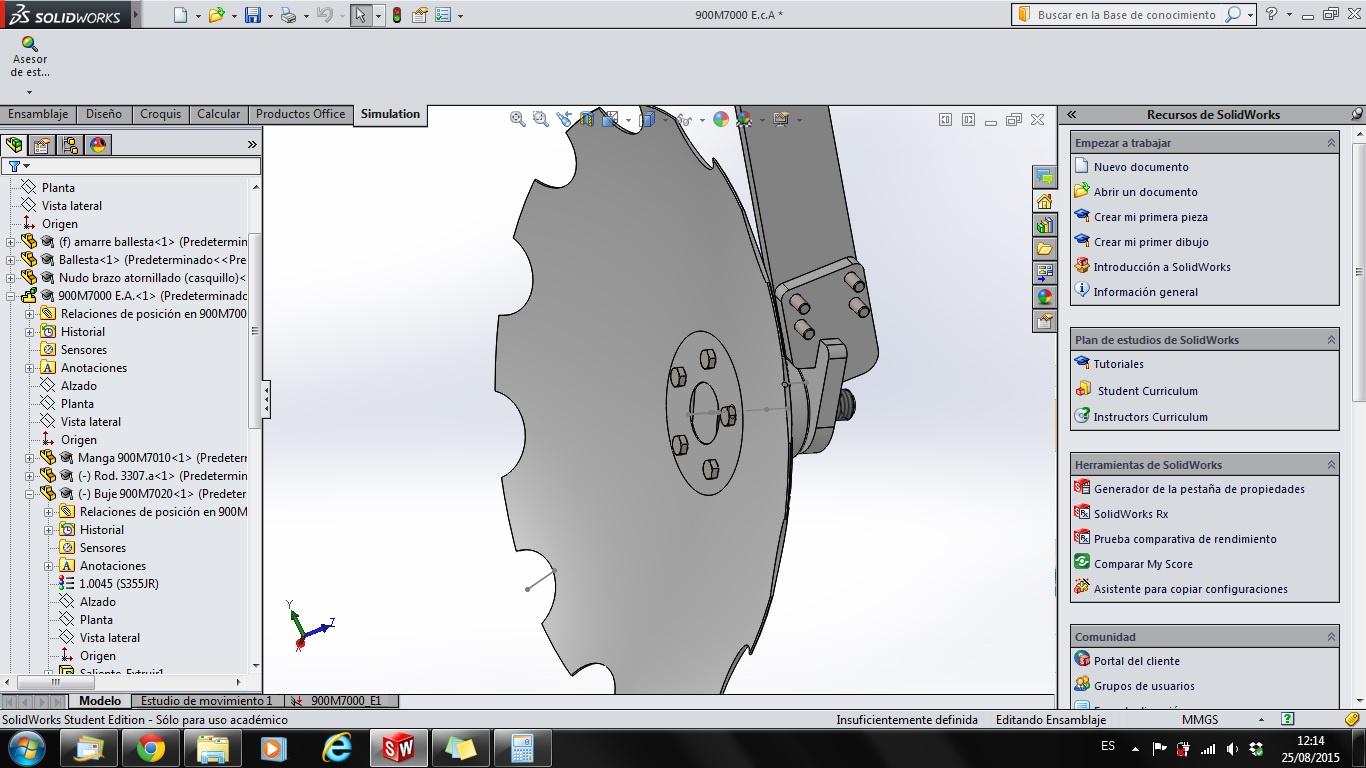Open the Apply Scene icon
This screenshot has height=768, width=1366.
click(744, 119)
